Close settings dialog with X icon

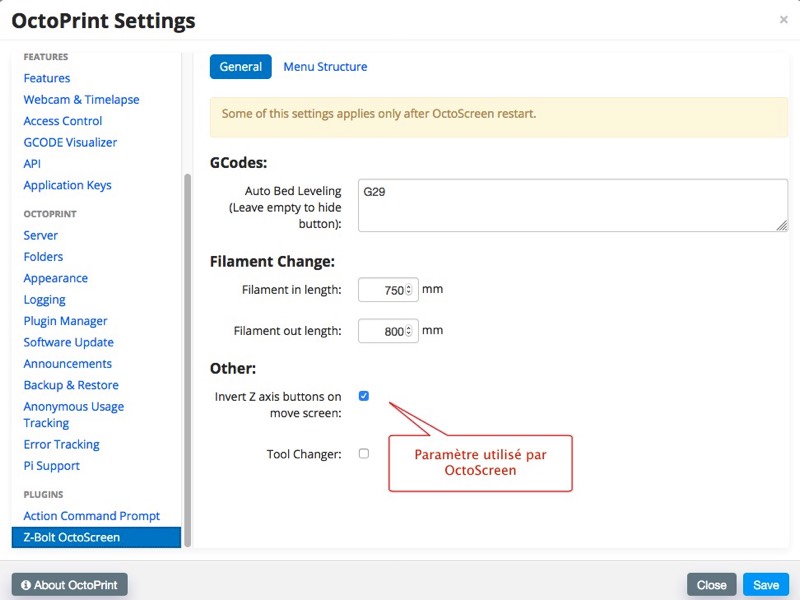pyautogui.click(x=783, y=19)
